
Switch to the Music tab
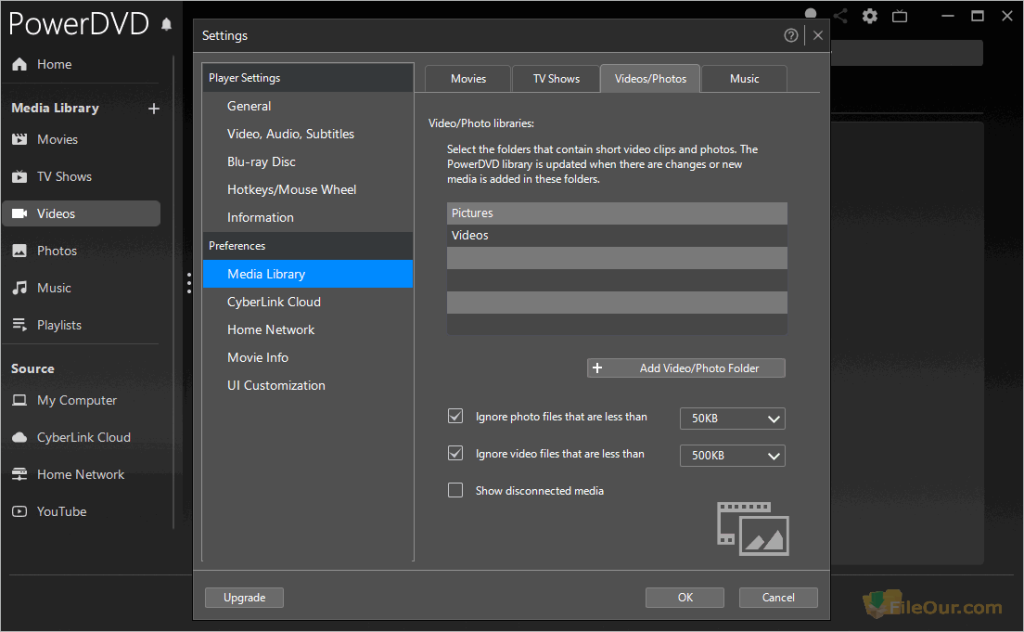[744, 78]
